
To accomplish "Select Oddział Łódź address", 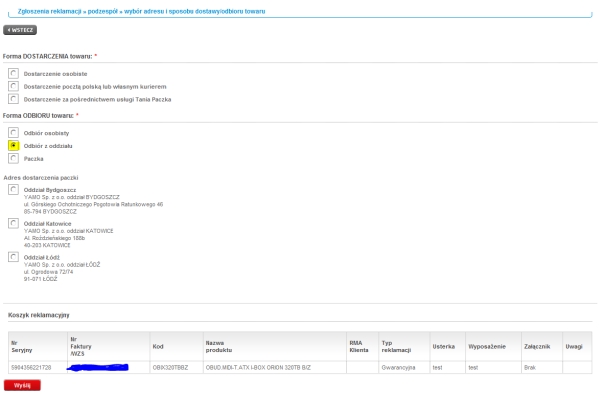I will [13, 257].
